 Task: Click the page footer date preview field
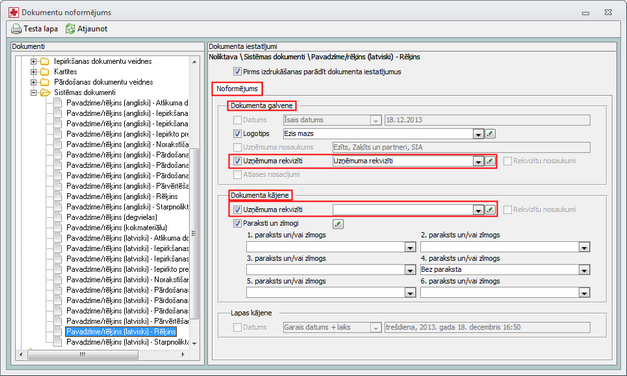point(487,328)
